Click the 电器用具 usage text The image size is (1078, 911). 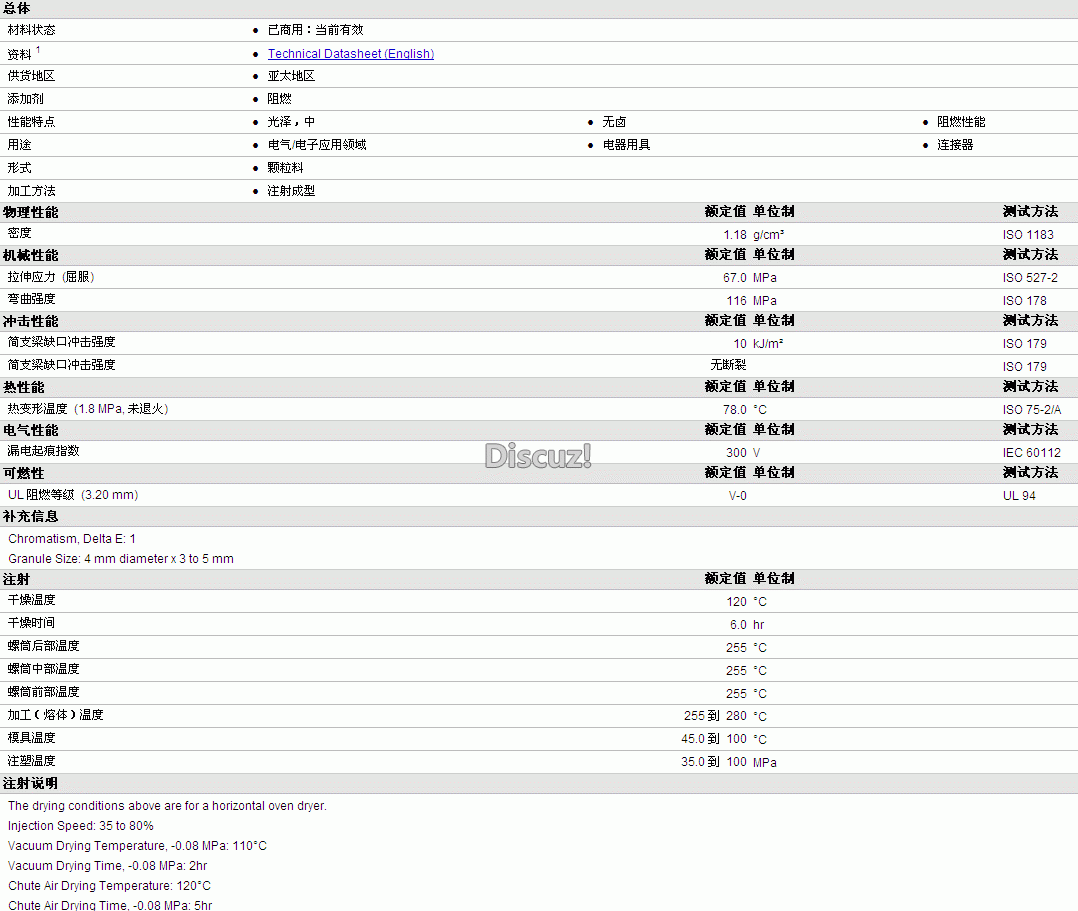click(x=626, y=145)
